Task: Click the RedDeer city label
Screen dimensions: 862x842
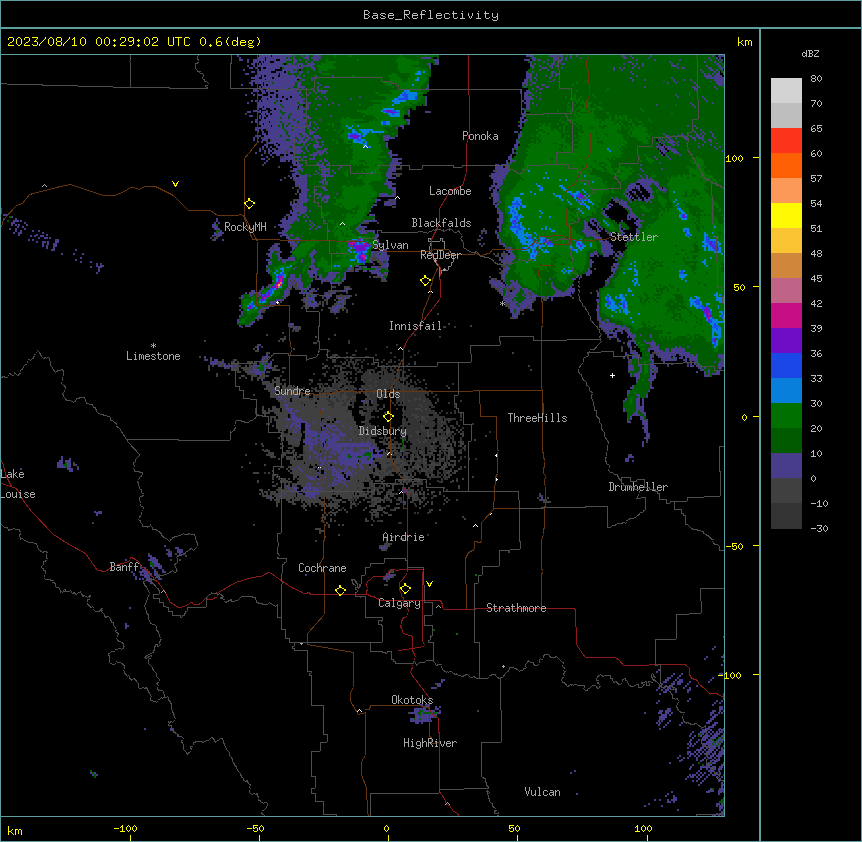Action: (440, 255)
